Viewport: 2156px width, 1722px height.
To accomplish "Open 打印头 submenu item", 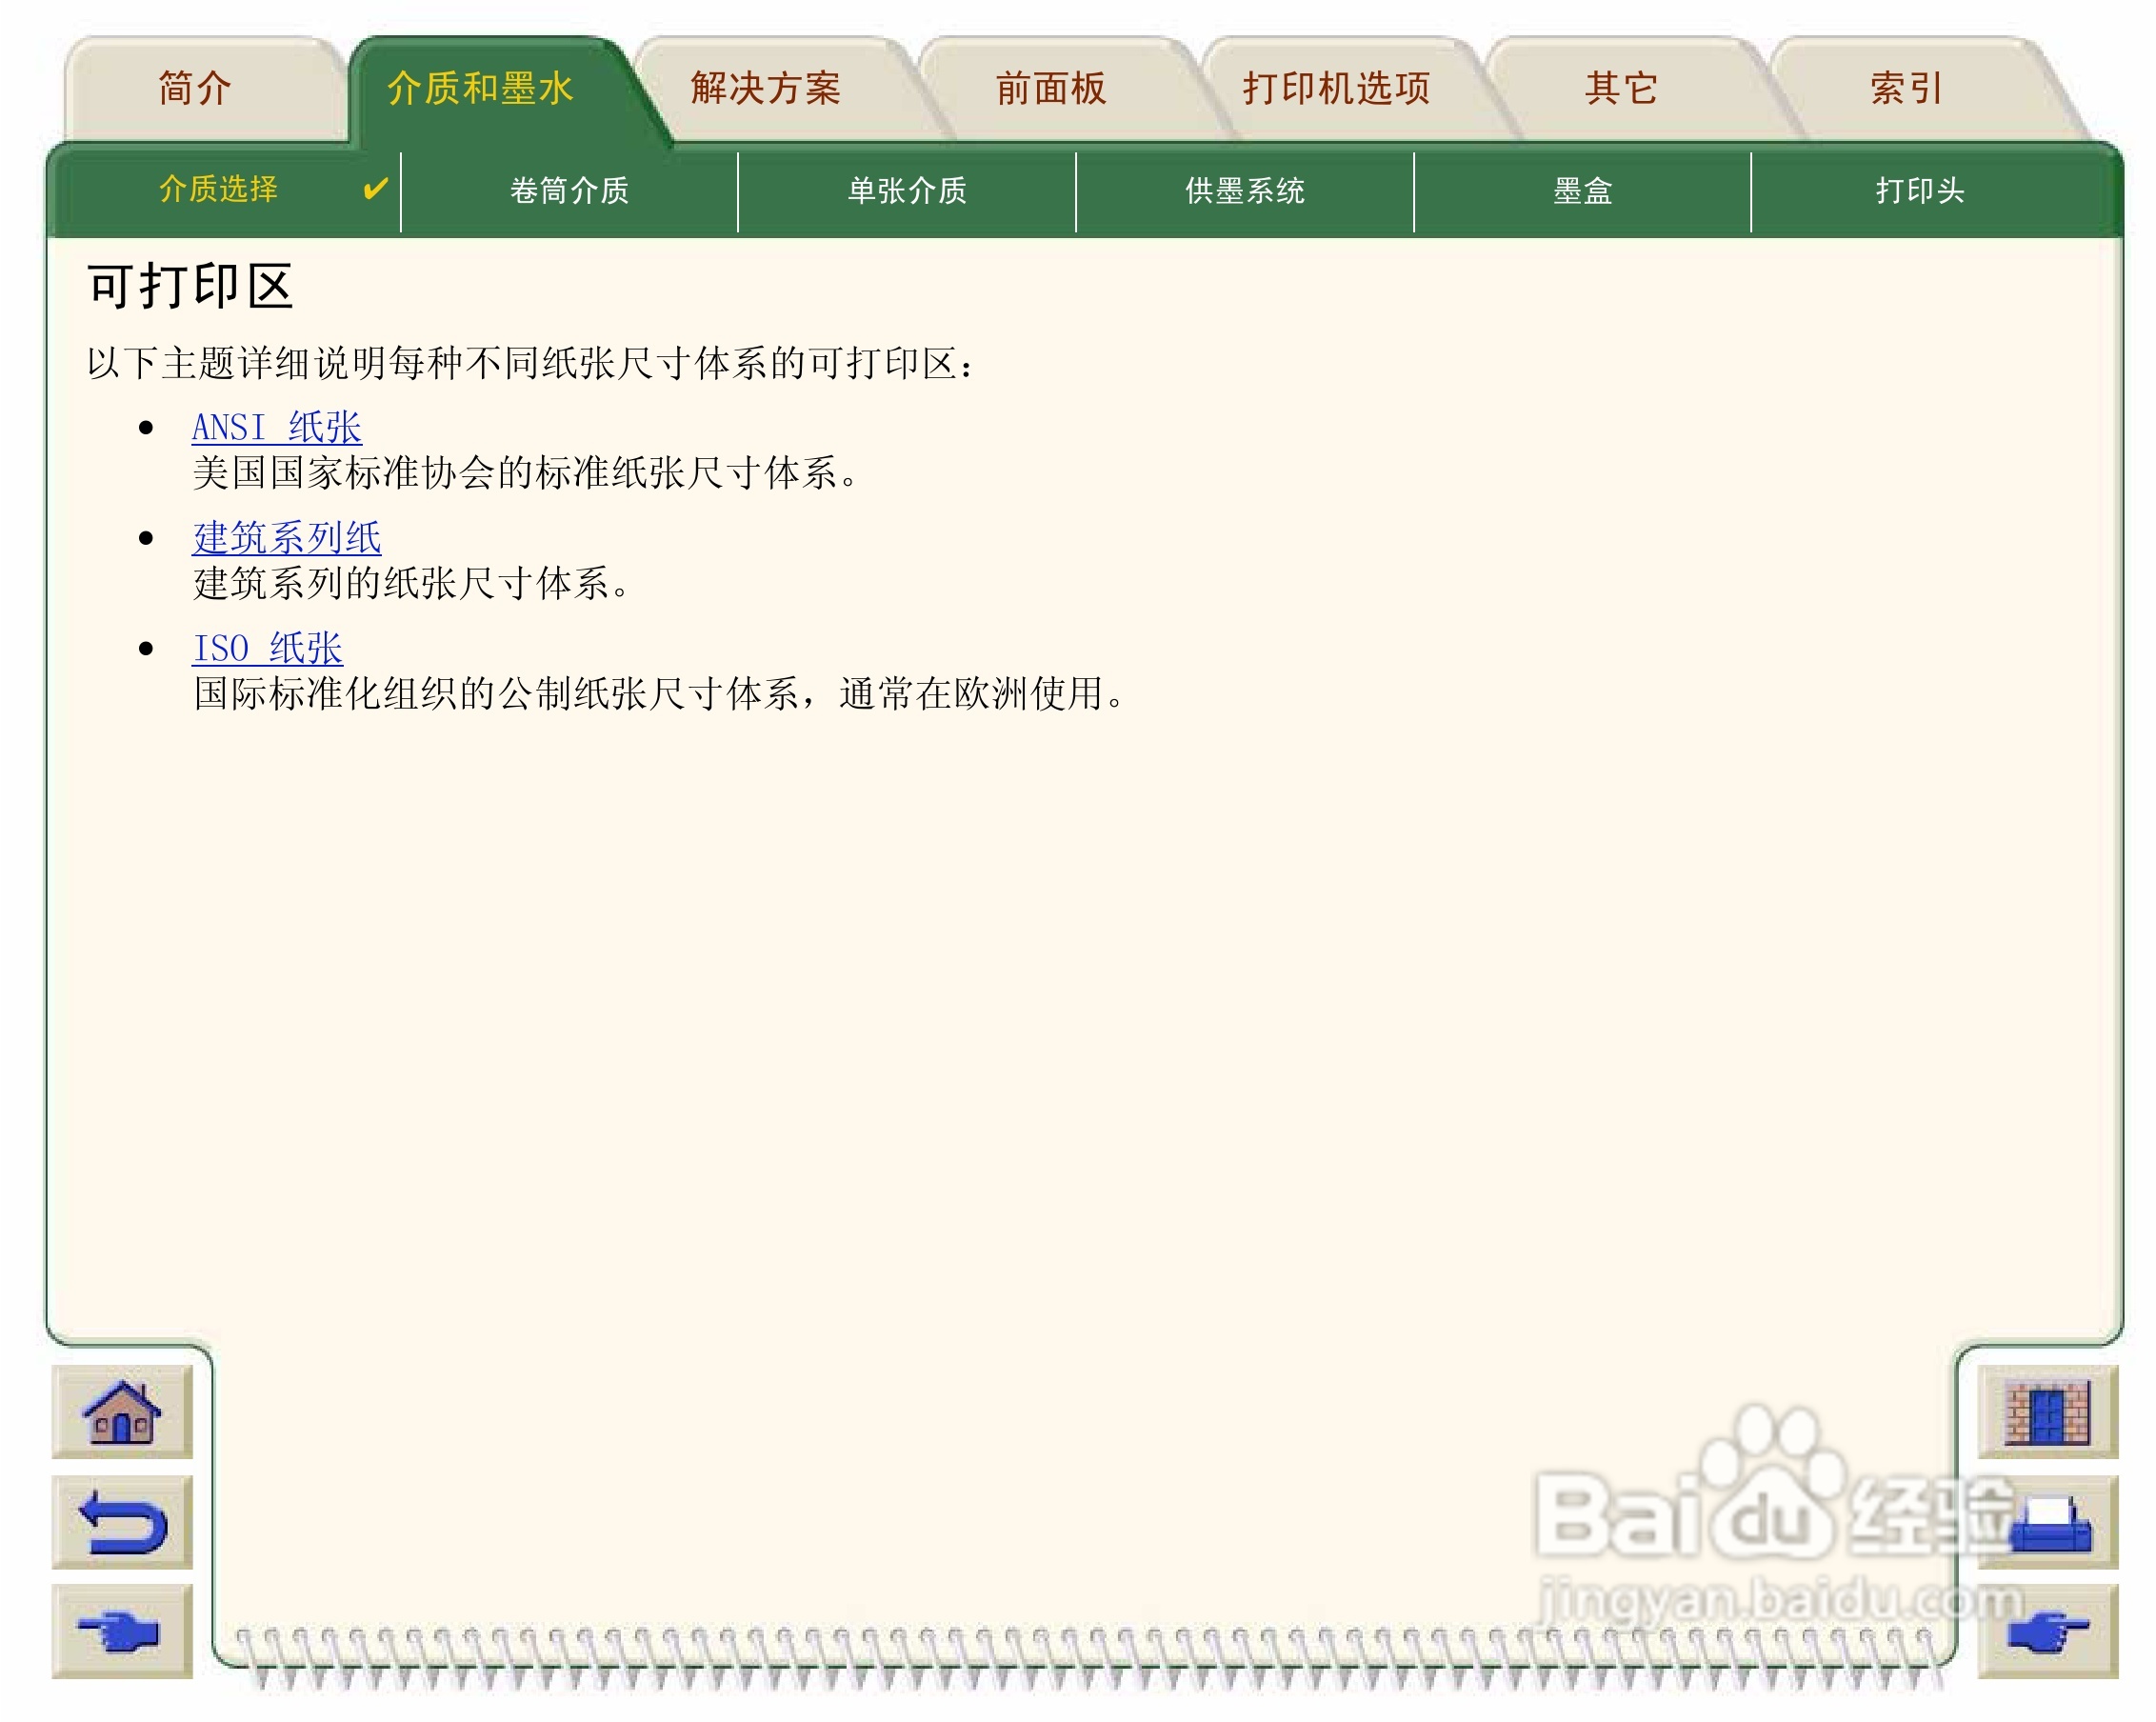I will pos(1919,190).
